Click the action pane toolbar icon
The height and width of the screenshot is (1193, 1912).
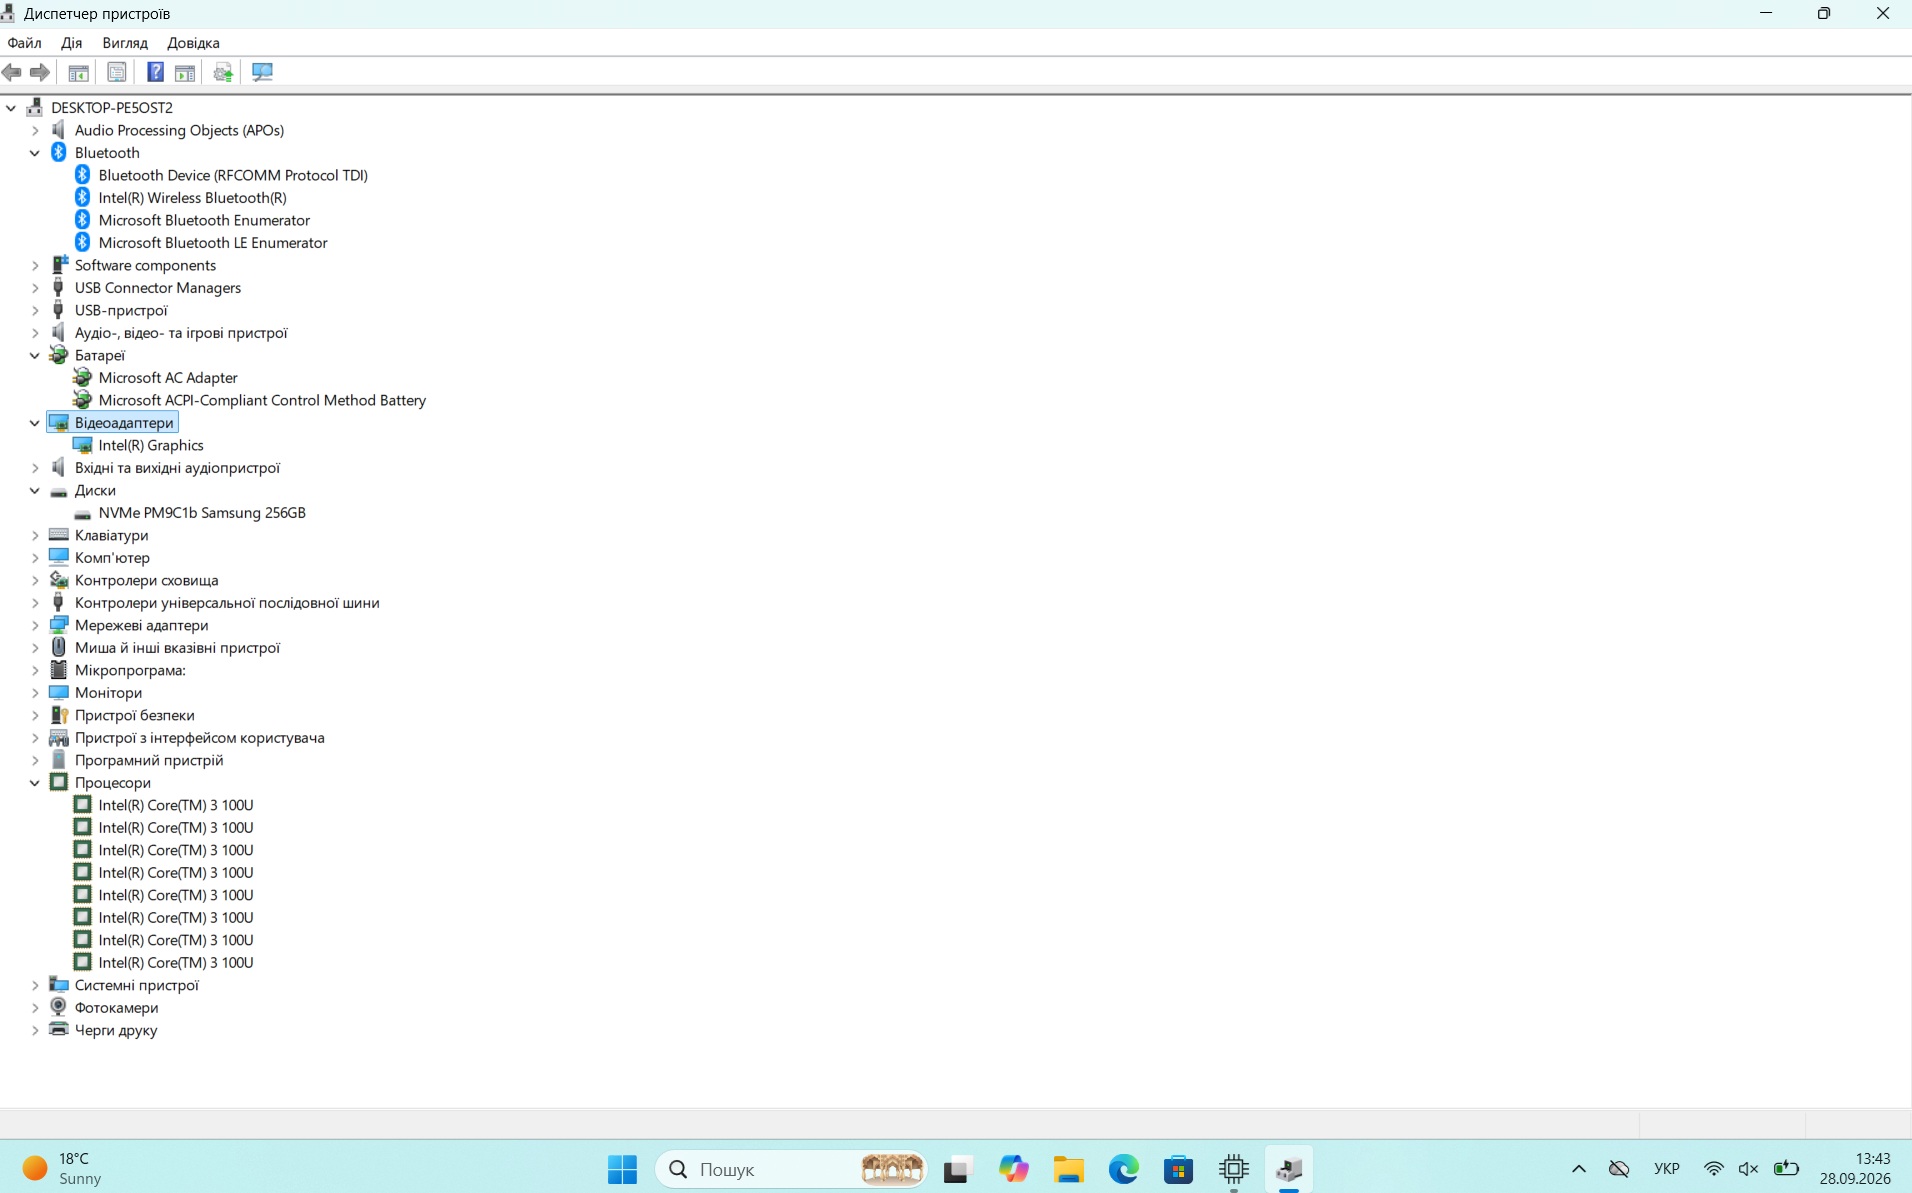[x=185, y=72]
